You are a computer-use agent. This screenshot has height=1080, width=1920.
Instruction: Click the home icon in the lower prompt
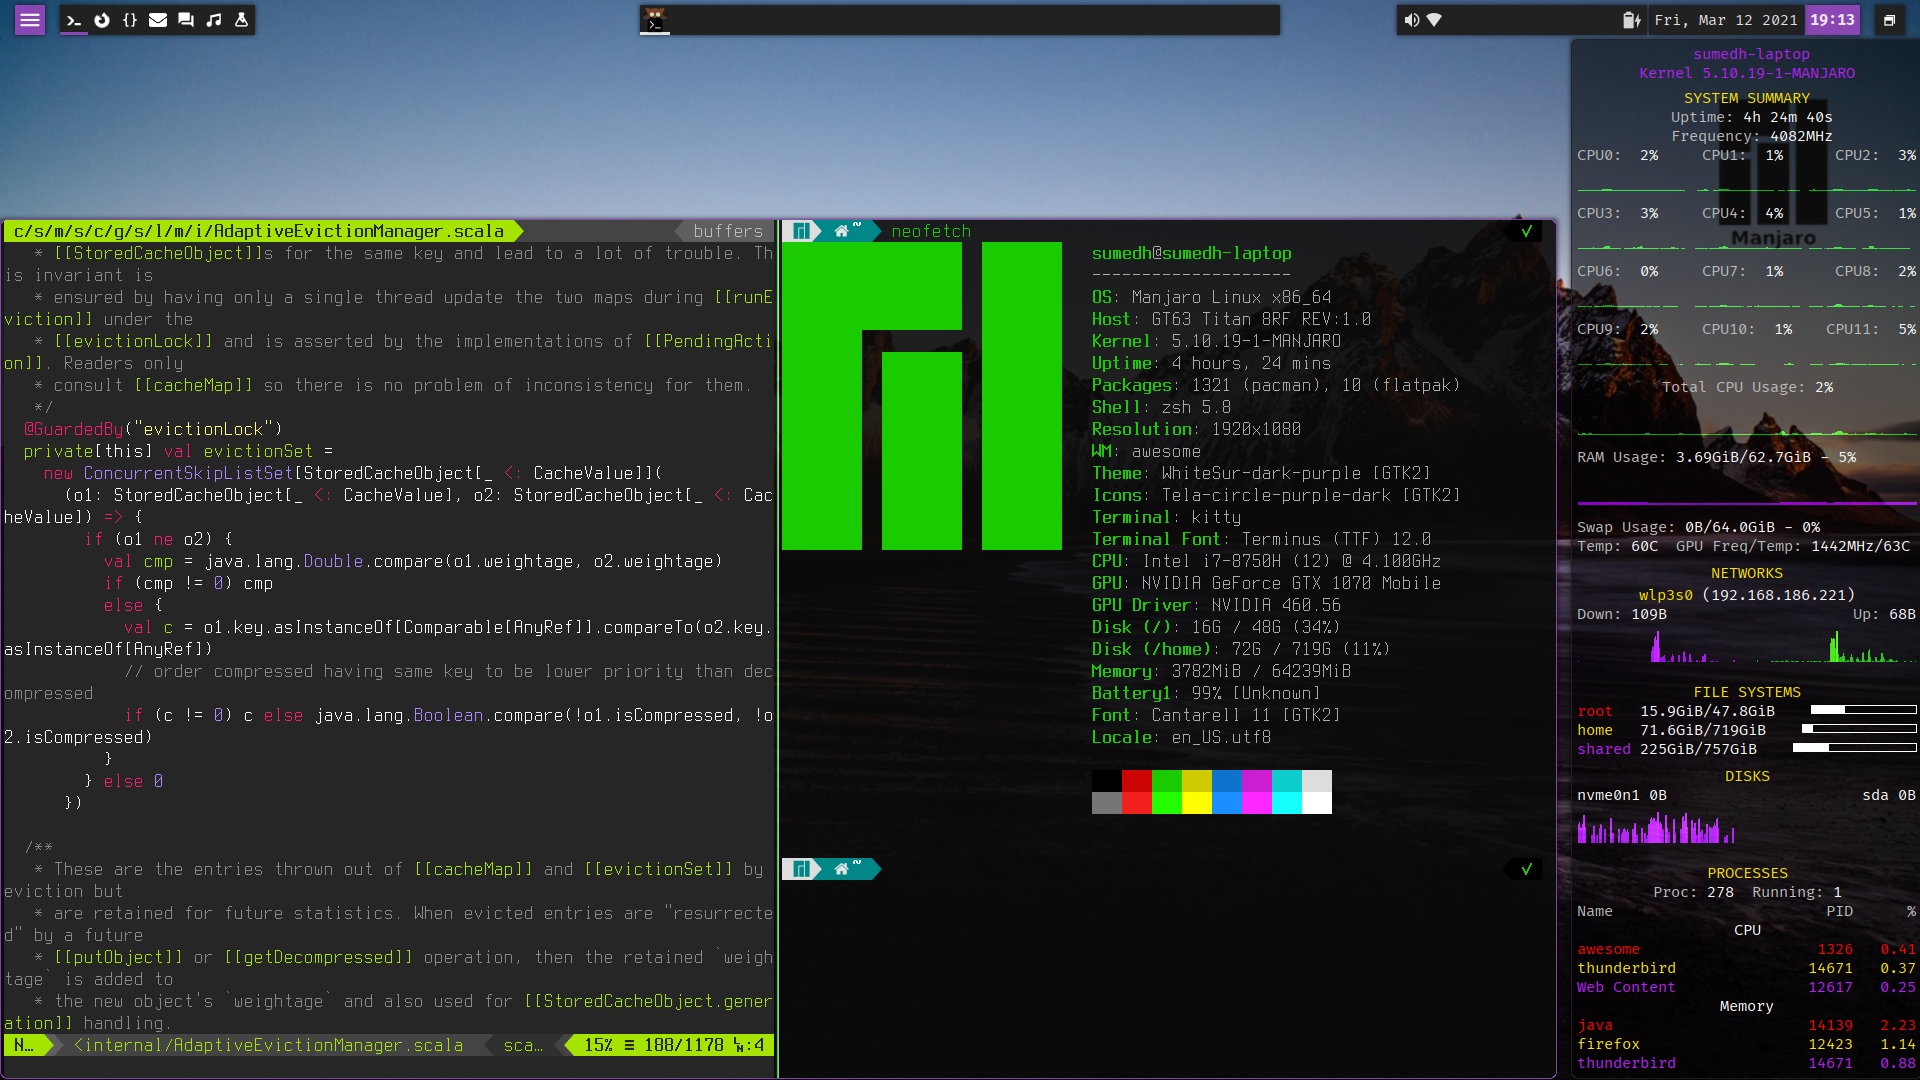click(842, 869)
